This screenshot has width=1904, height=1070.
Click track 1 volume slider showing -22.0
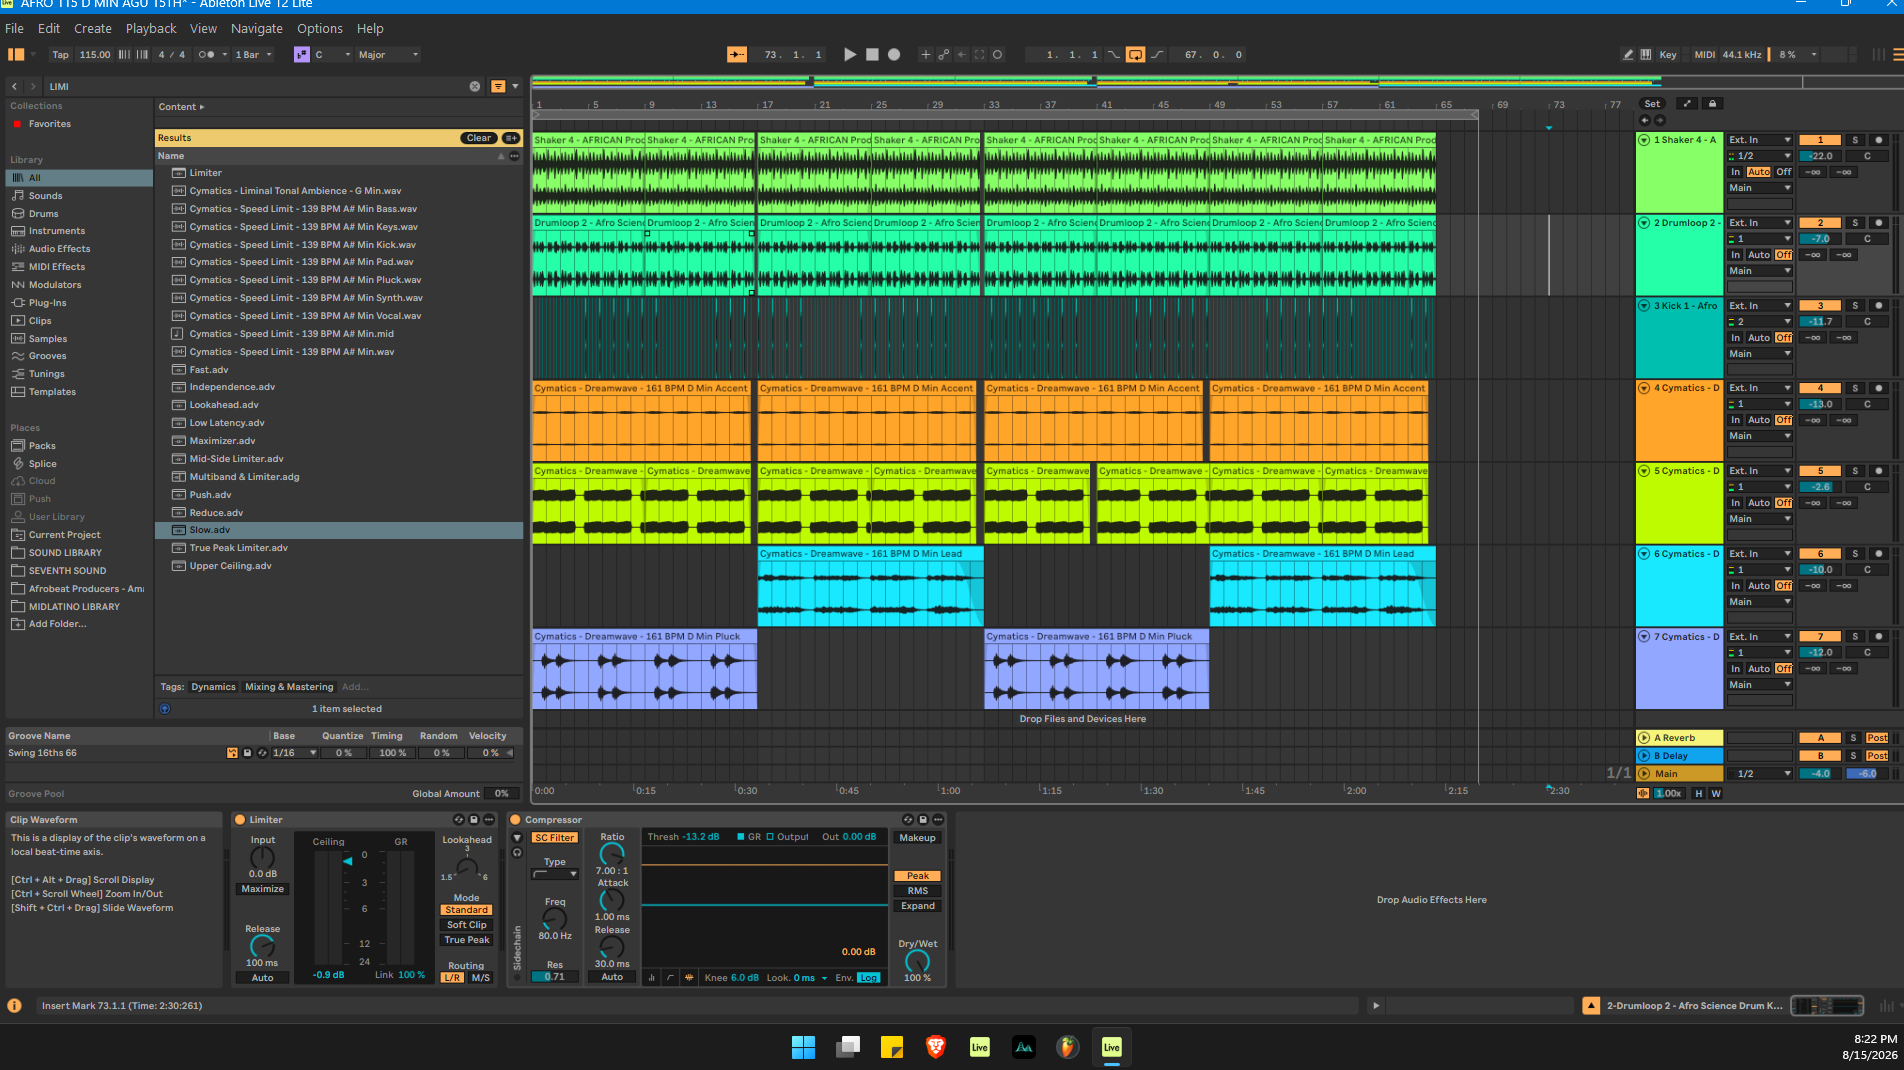click(x=1820, y=156)
